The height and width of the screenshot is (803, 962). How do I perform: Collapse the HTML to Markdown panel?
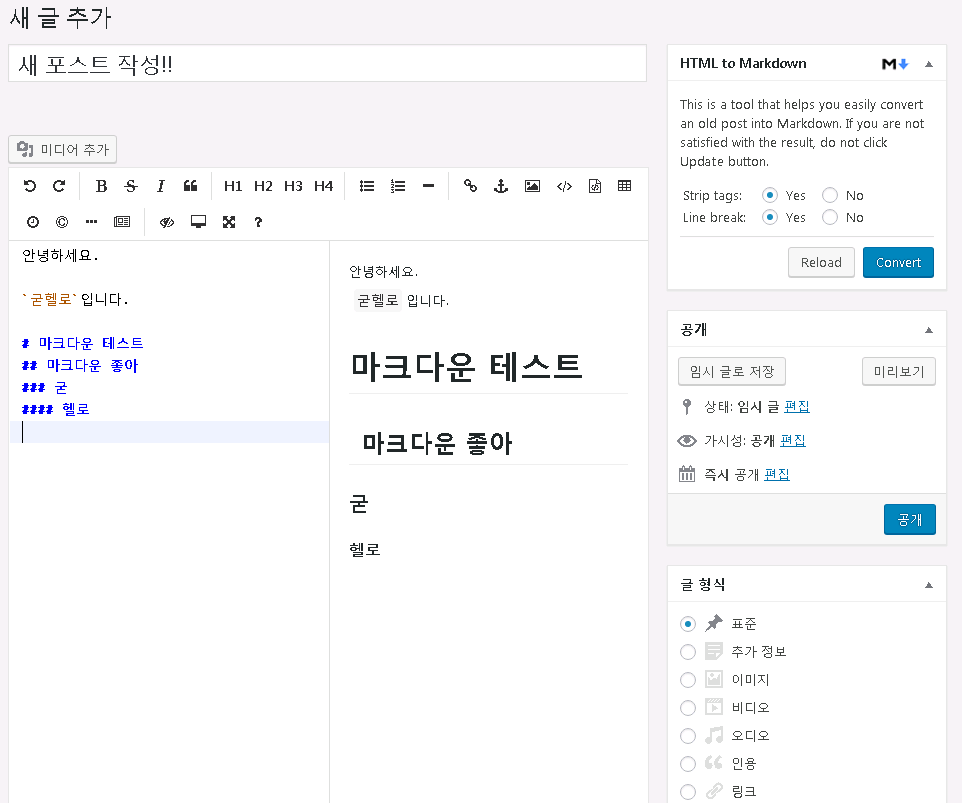pos(929,64)
